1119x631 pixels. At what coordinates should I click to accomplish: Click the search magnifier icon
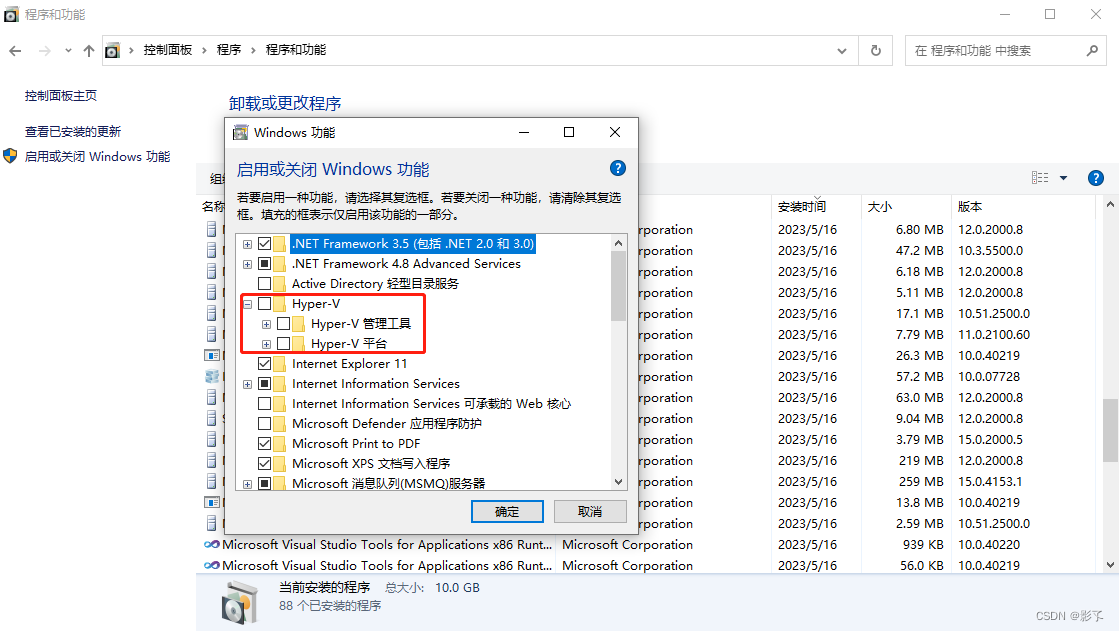pyautogui.click(x=1092, y=51)
